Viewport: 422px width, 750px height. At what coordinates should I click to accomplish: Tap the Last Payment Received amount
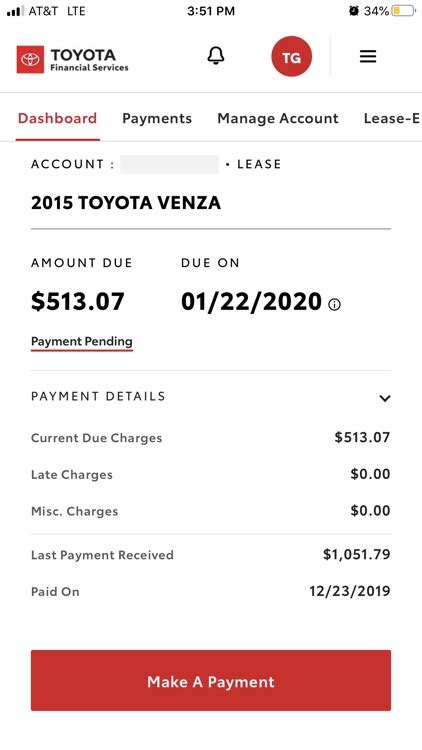[x=356, y=555]
